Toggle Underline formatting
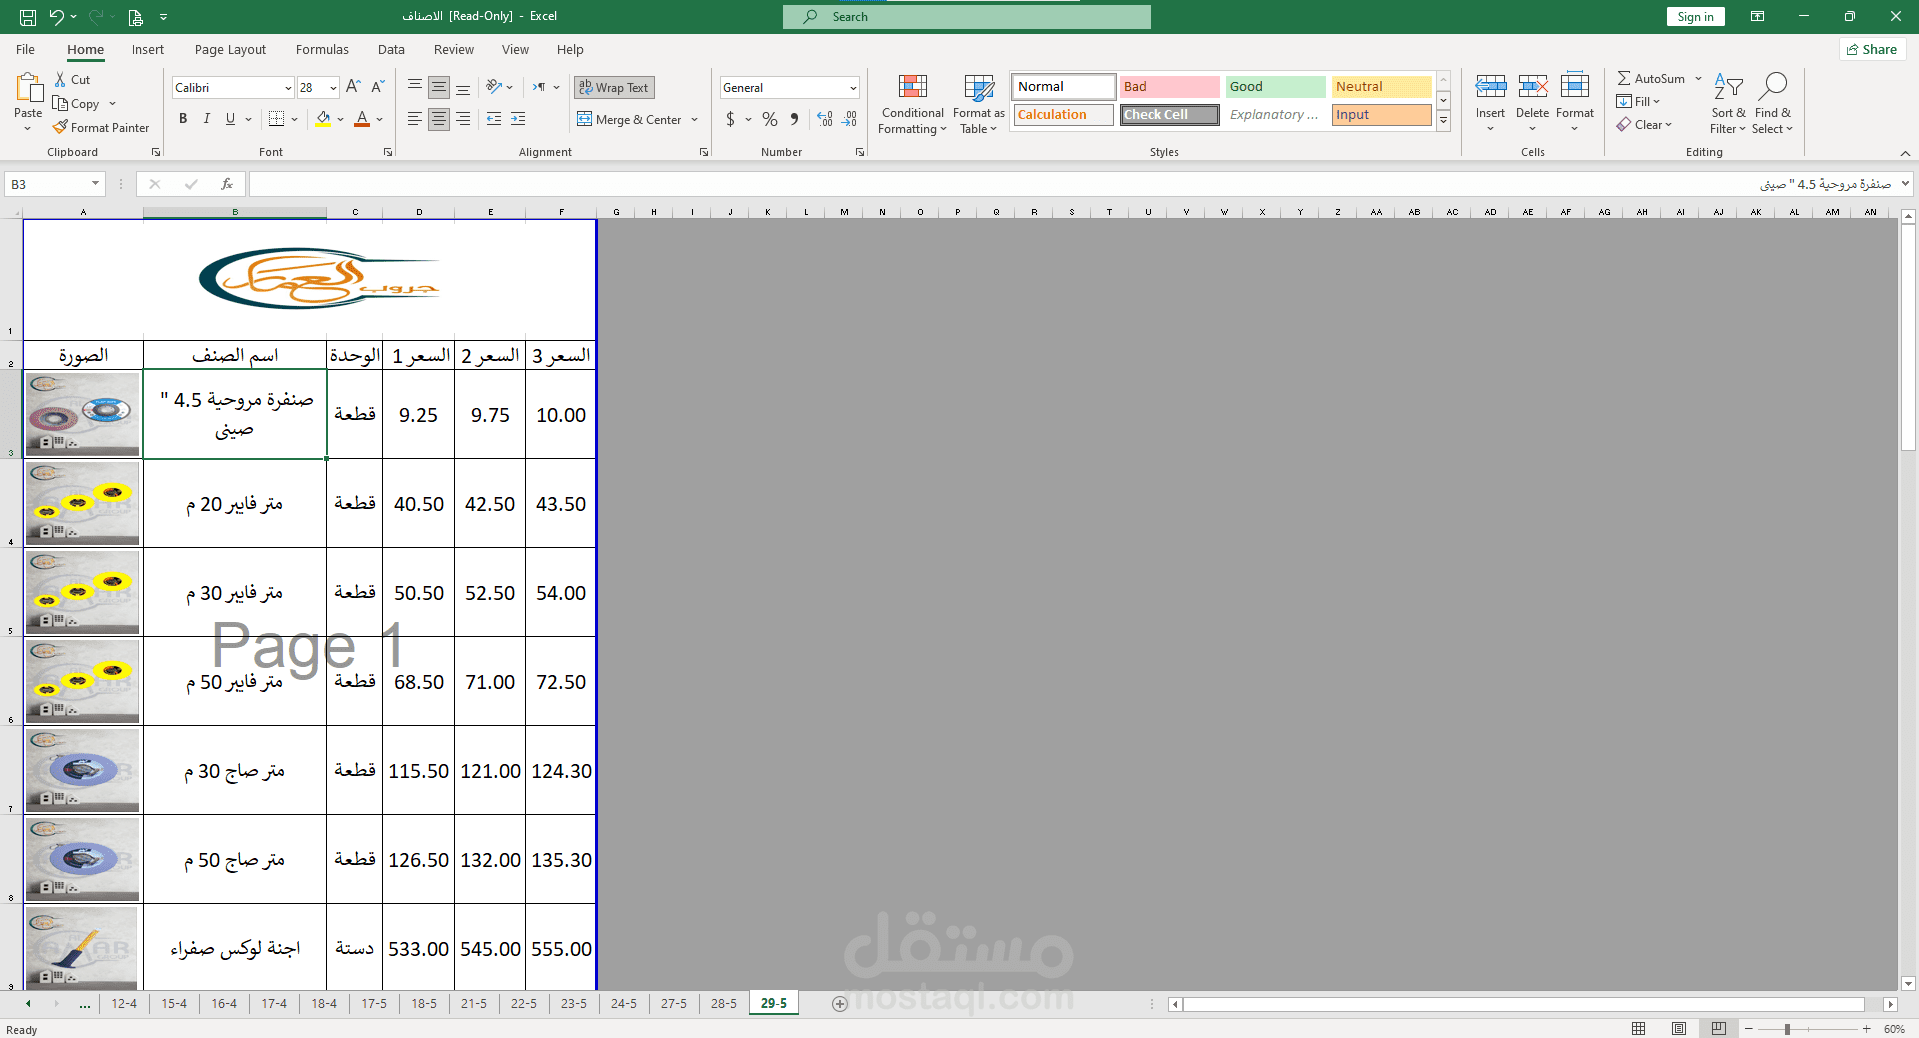The height and width of the screenshot is (1038, 1919). coord(231,119)
